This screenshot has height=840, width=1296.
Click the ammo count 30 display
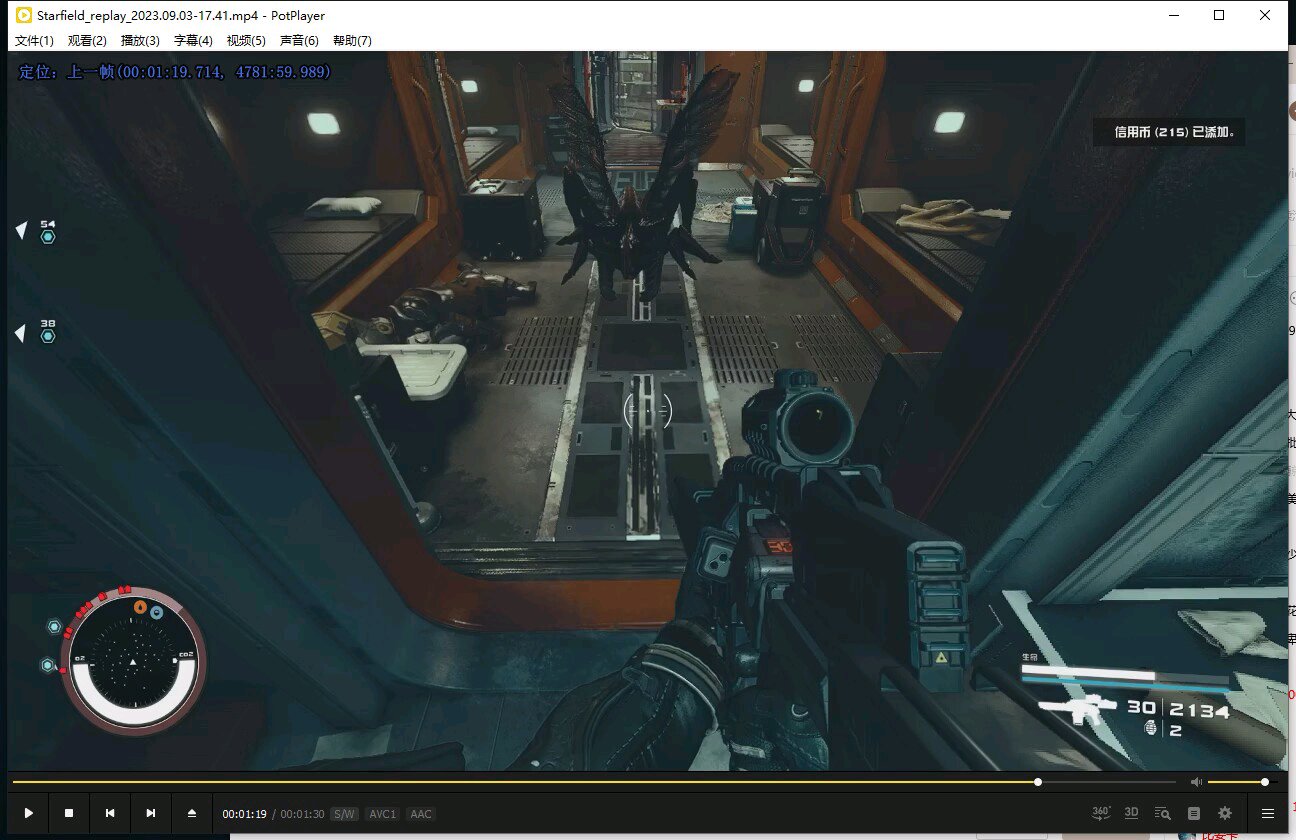click(1141, 708)
